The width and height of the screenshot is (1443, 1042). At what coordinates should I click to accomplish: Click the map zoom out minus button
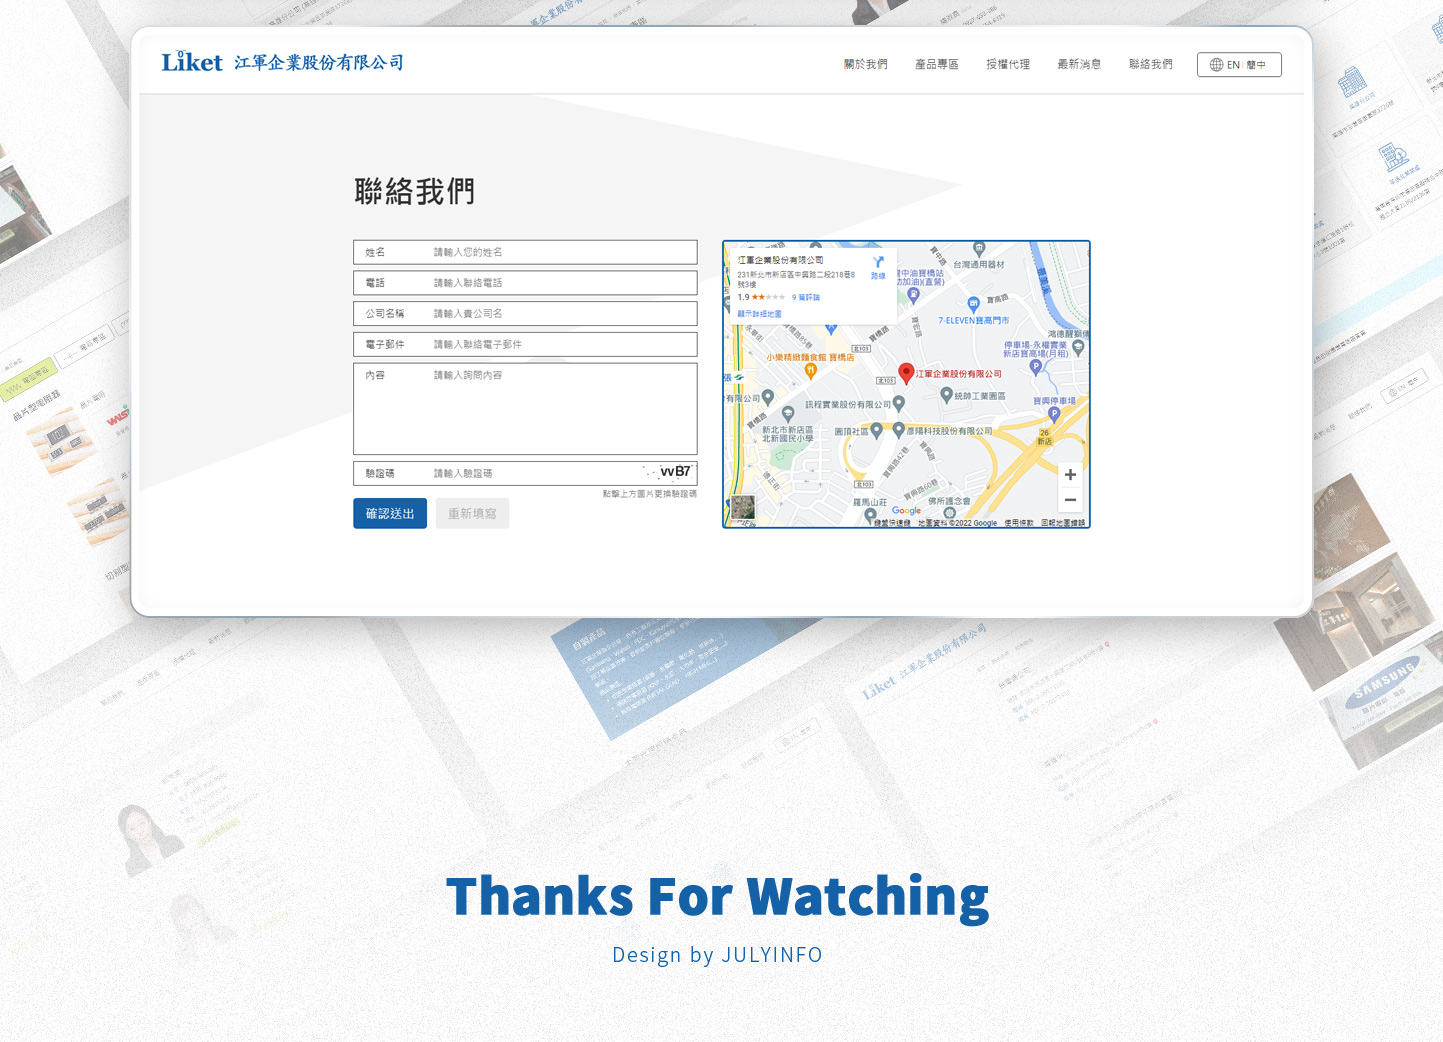tap(1070, 500)
